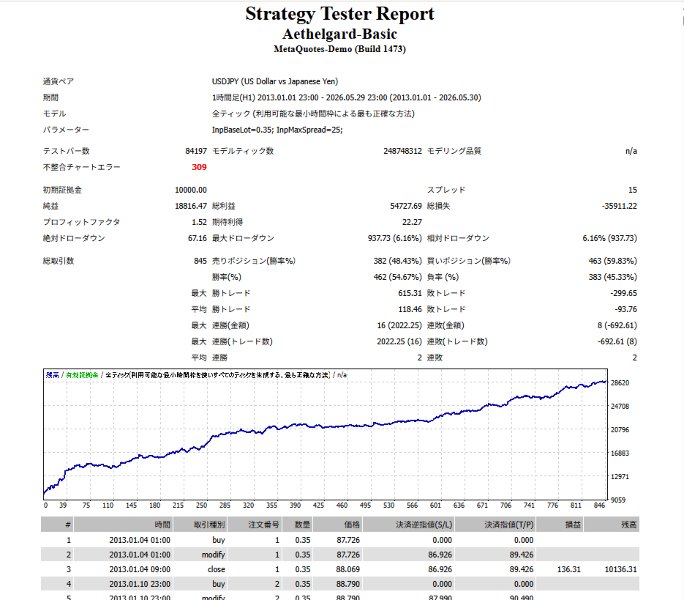Click the profit factor value 1.52

click(x=199, y=222)
